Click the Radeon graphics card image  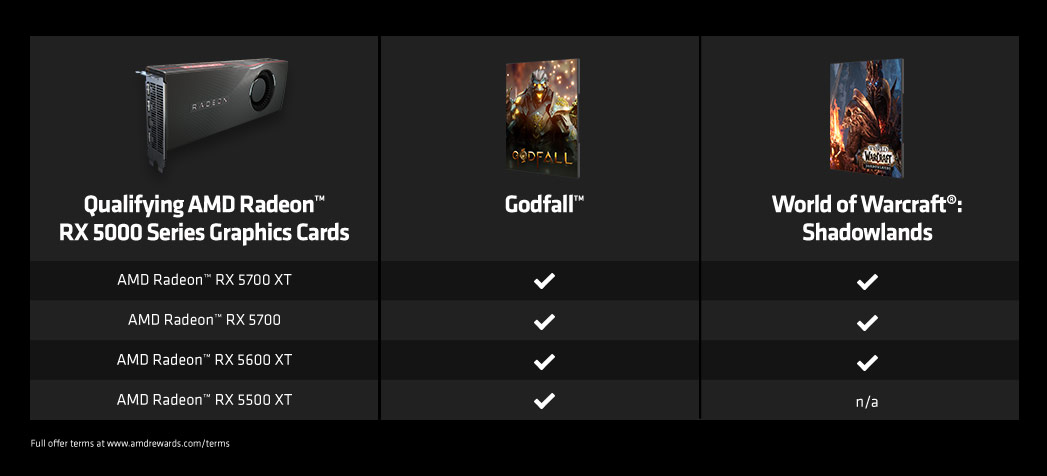tap(212, 113)
